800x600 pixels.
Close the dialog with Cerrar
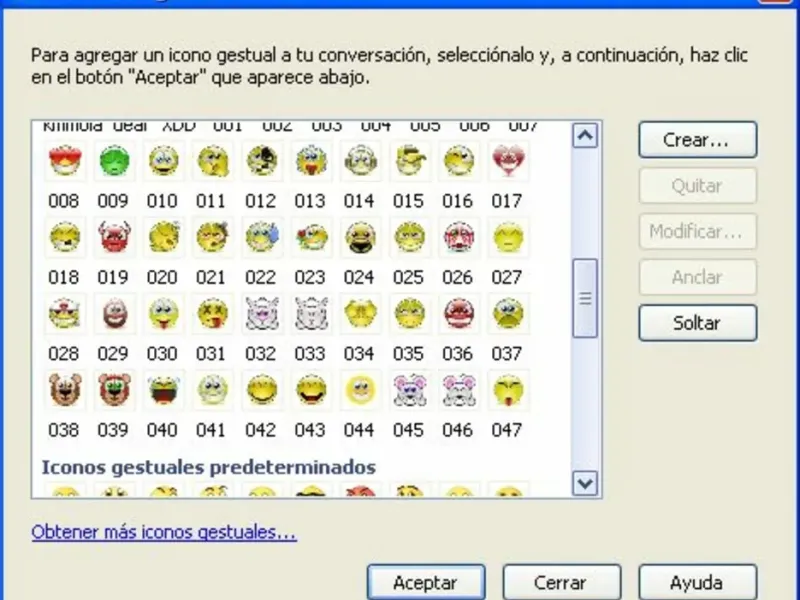point(562,582)
